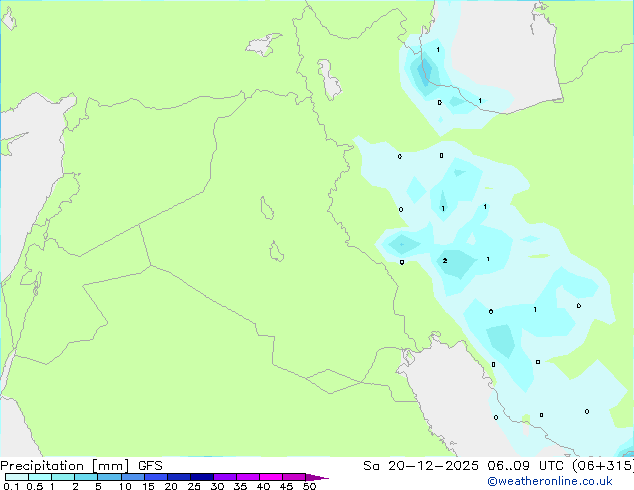Viewport: 634px width, 490px height.
Task: Click the legend scale label '25'
Action: point(194,486)
